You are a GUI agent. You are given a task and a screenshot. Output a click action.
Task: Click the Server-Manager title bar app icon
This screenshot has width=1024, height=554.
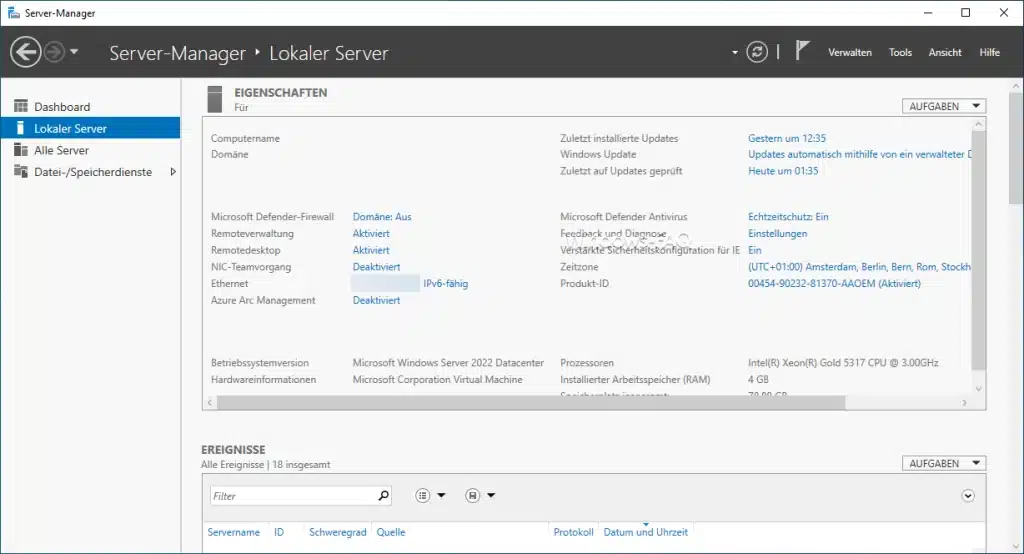pos(13,12)
